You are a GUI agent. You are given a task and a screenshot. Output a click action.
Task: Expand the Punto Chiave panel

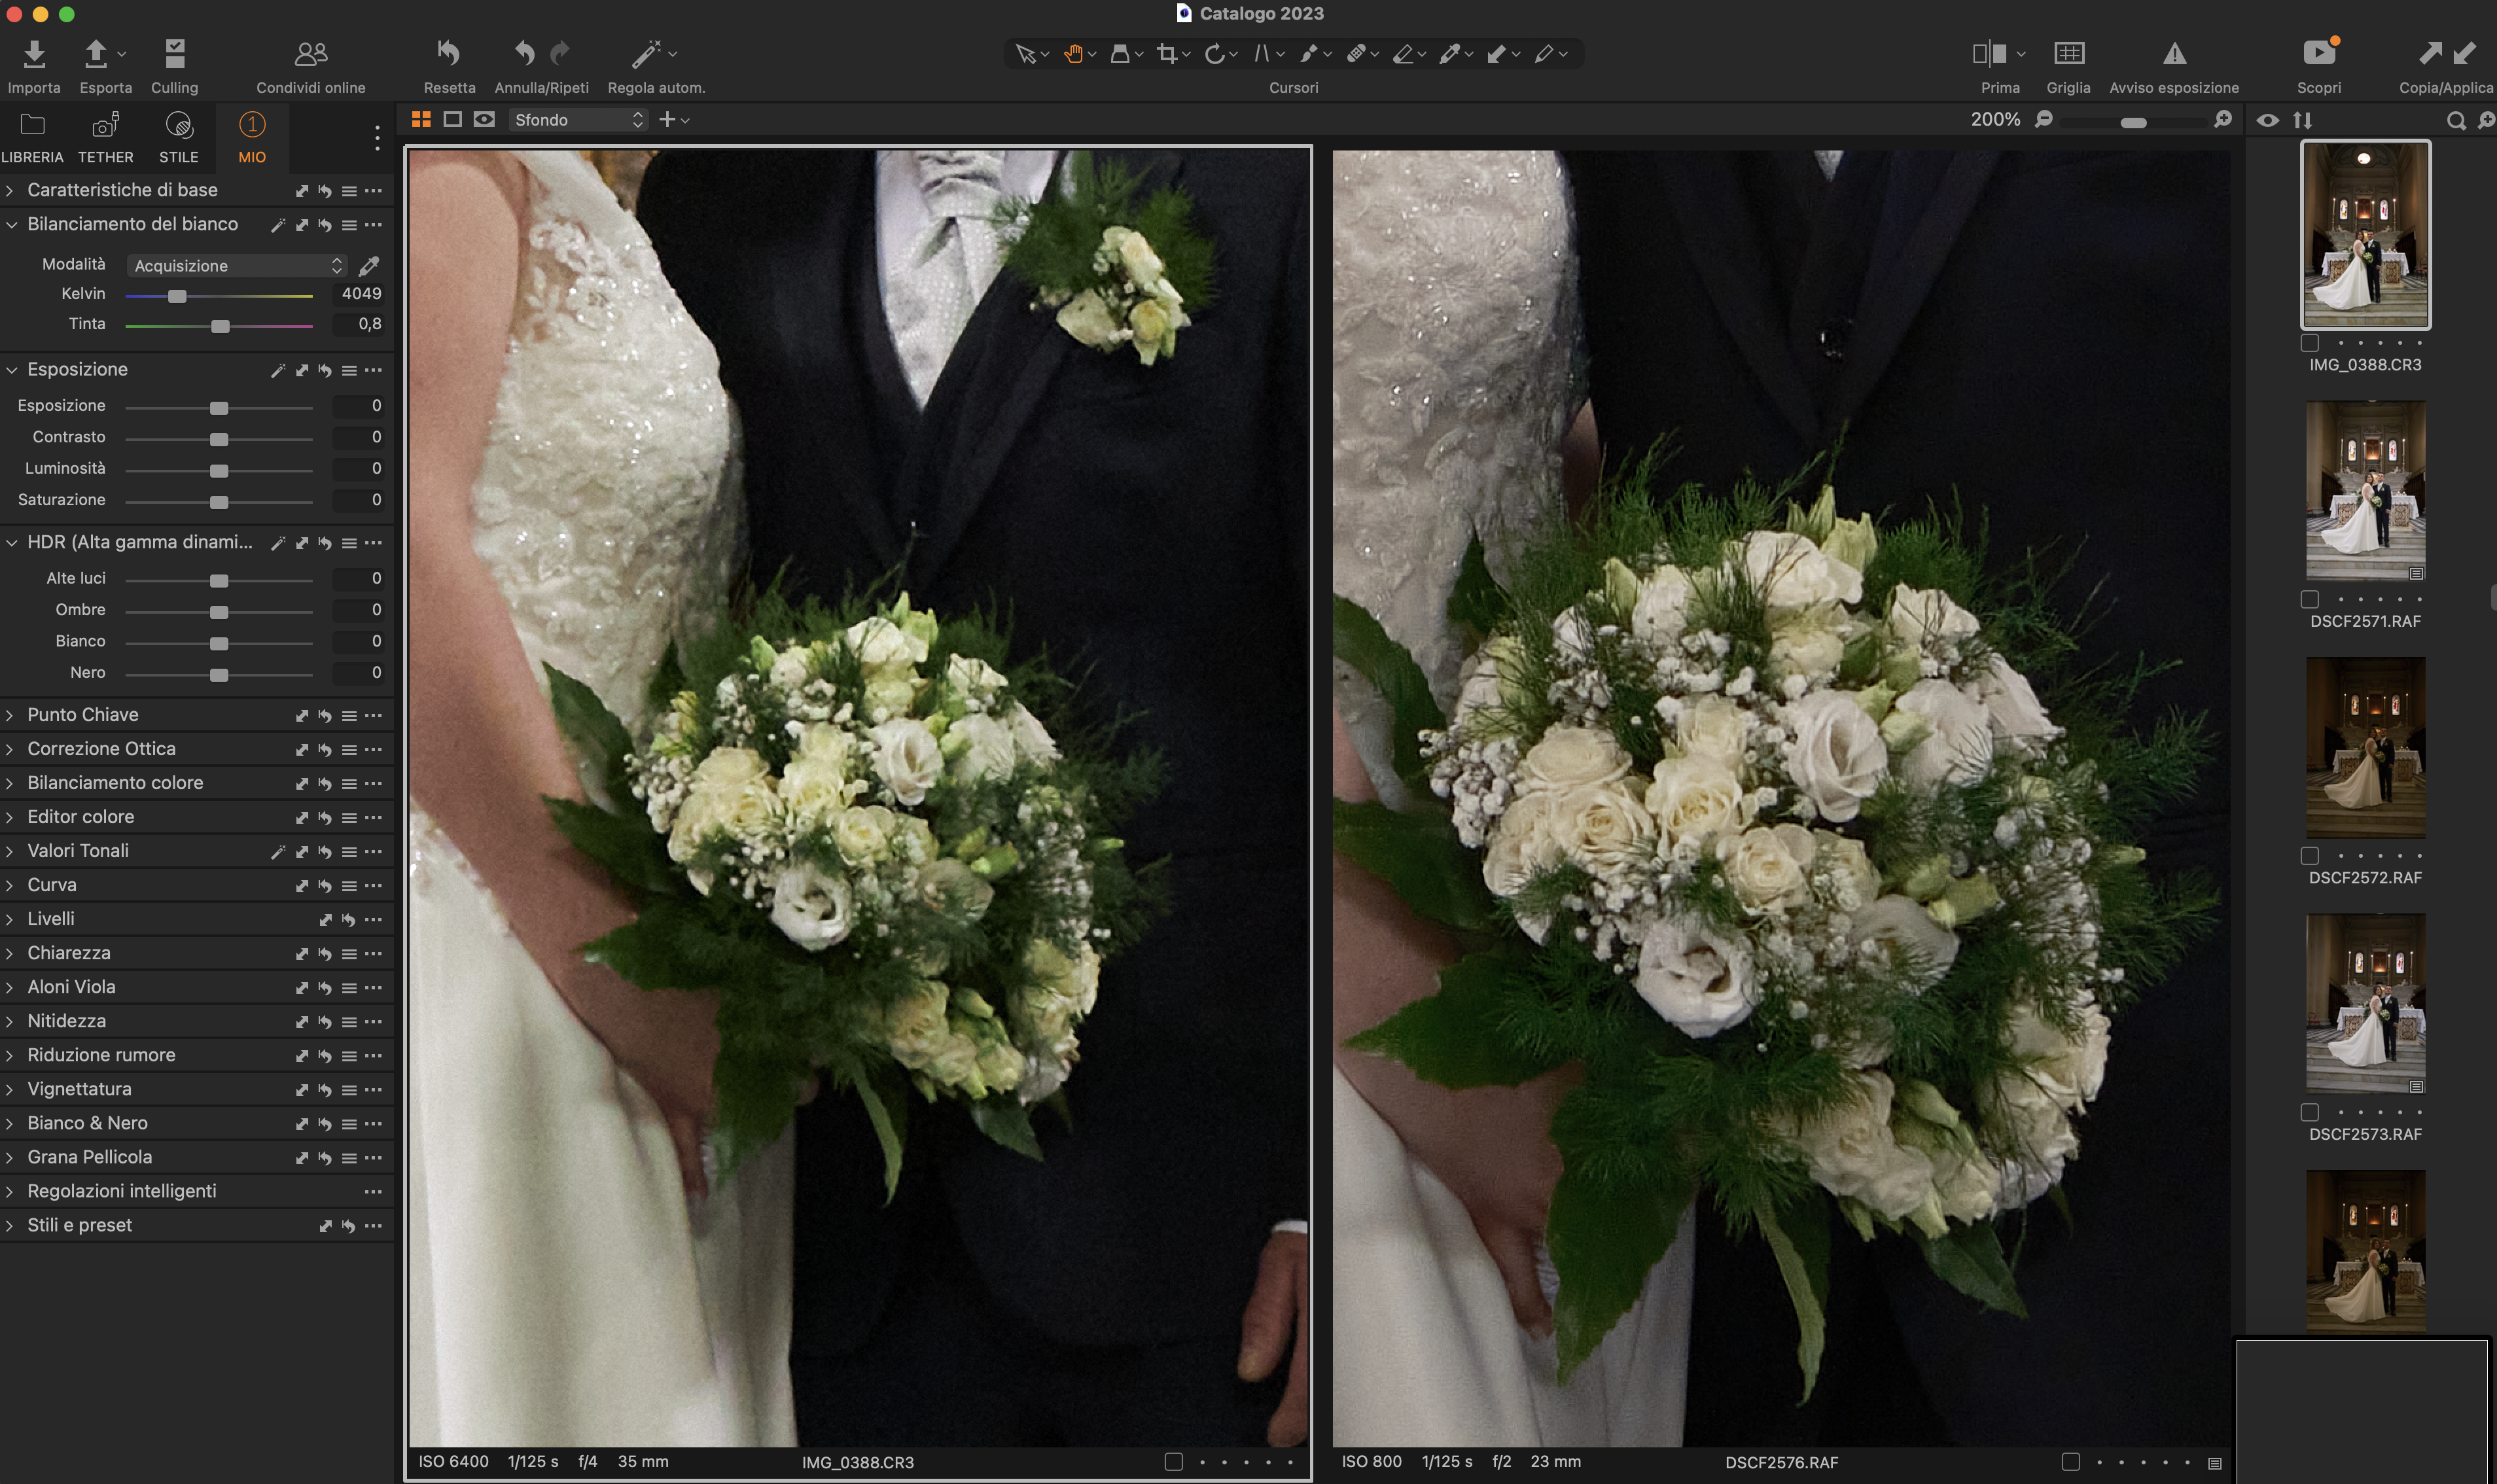pos(10,715)
